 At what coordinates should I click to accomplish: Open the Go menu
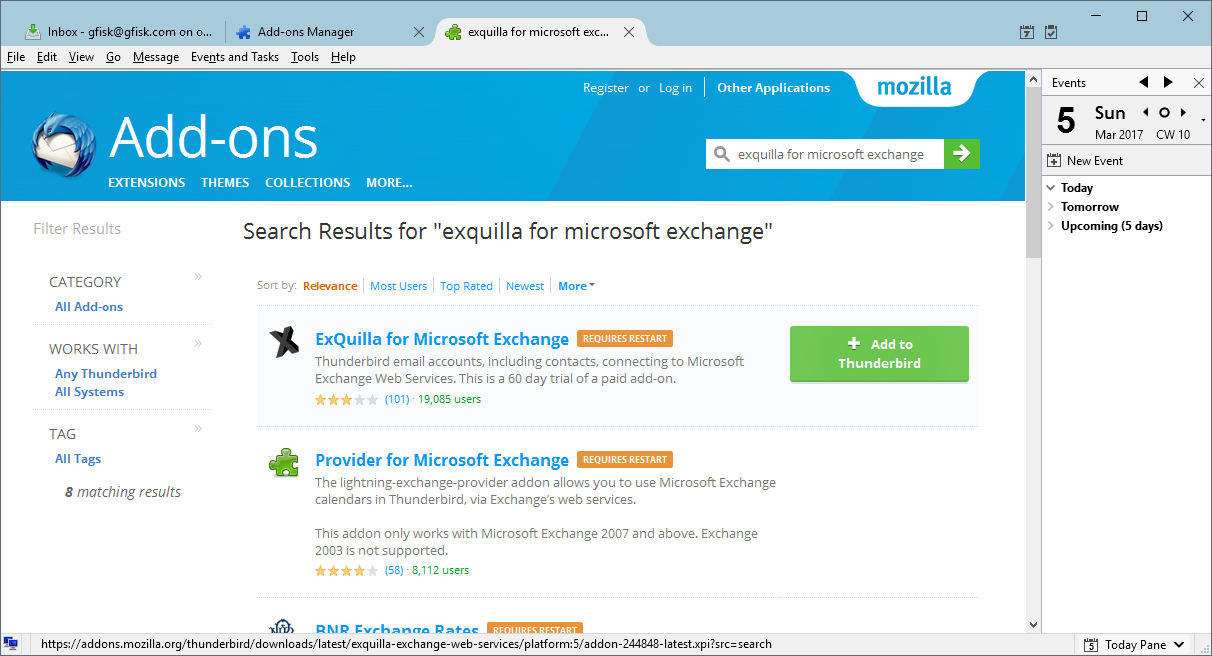click(x=113, y=57)
